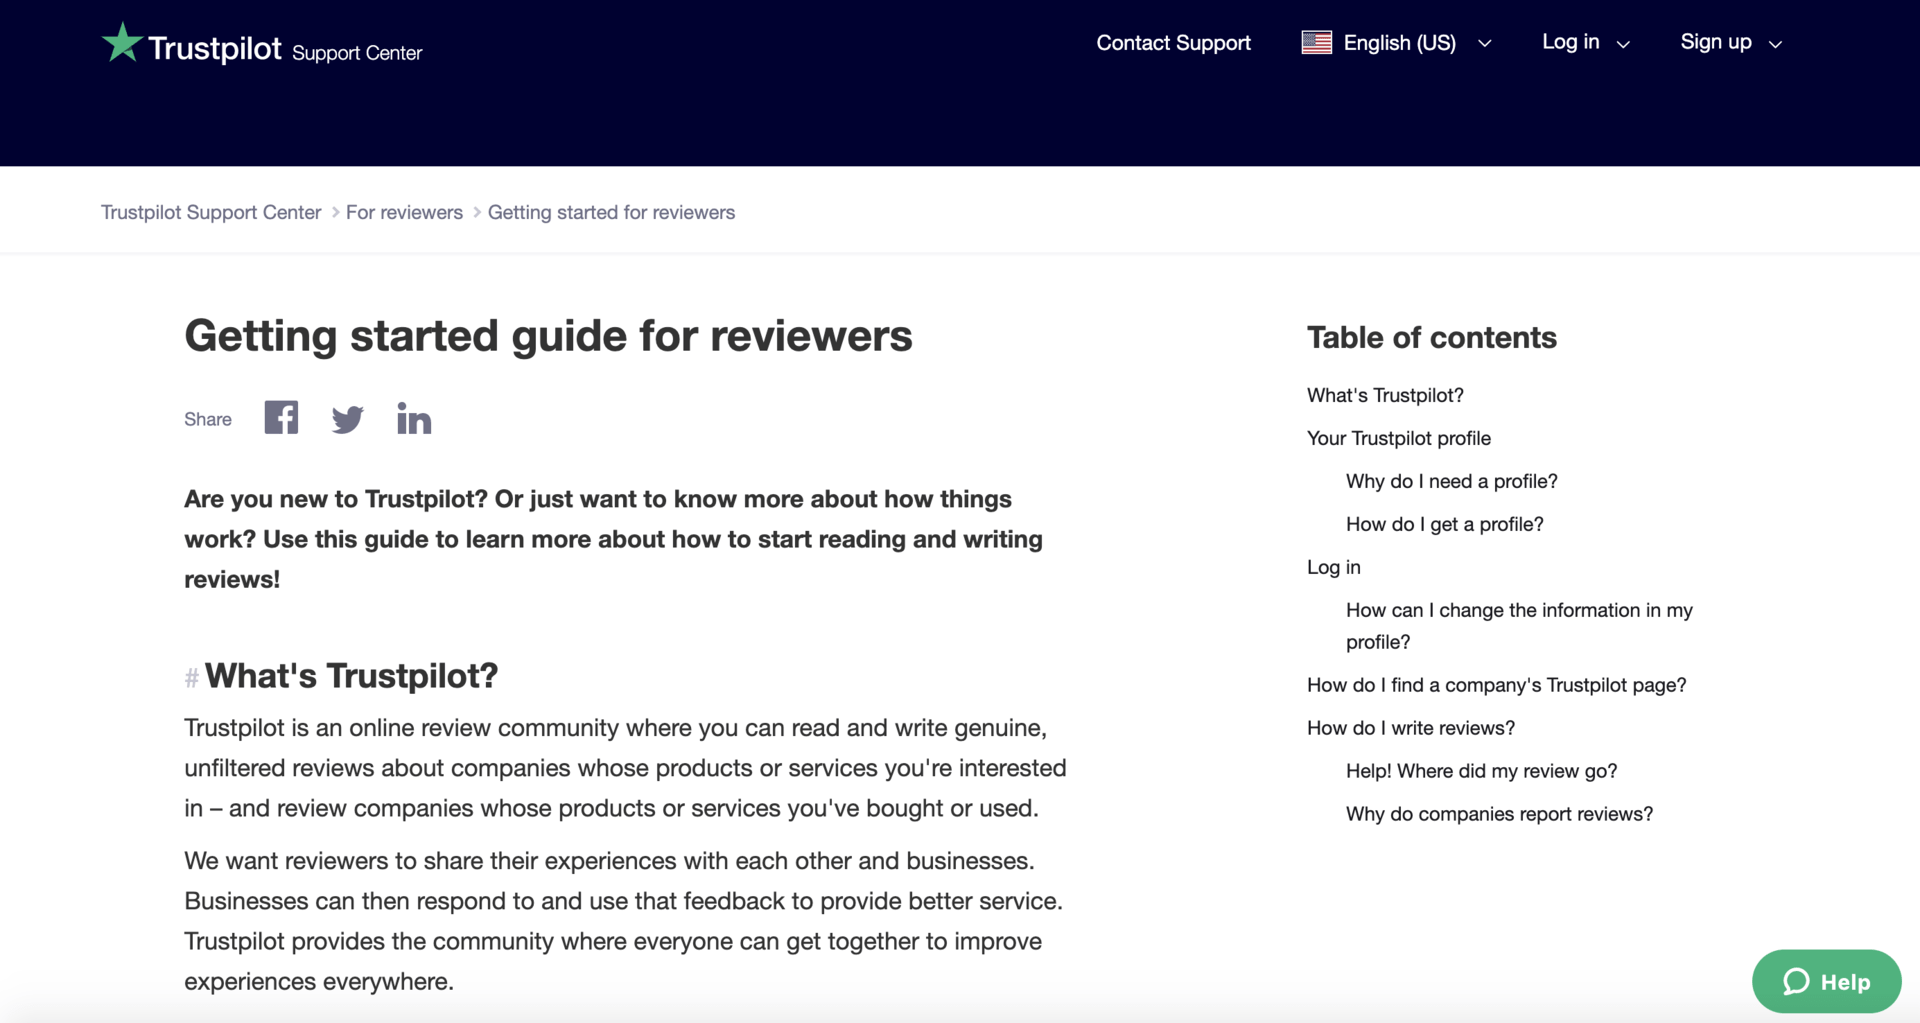Navigate to Trustpilot Support Center breadcrumb
Screen dimensions: 1920x1023
210,212
